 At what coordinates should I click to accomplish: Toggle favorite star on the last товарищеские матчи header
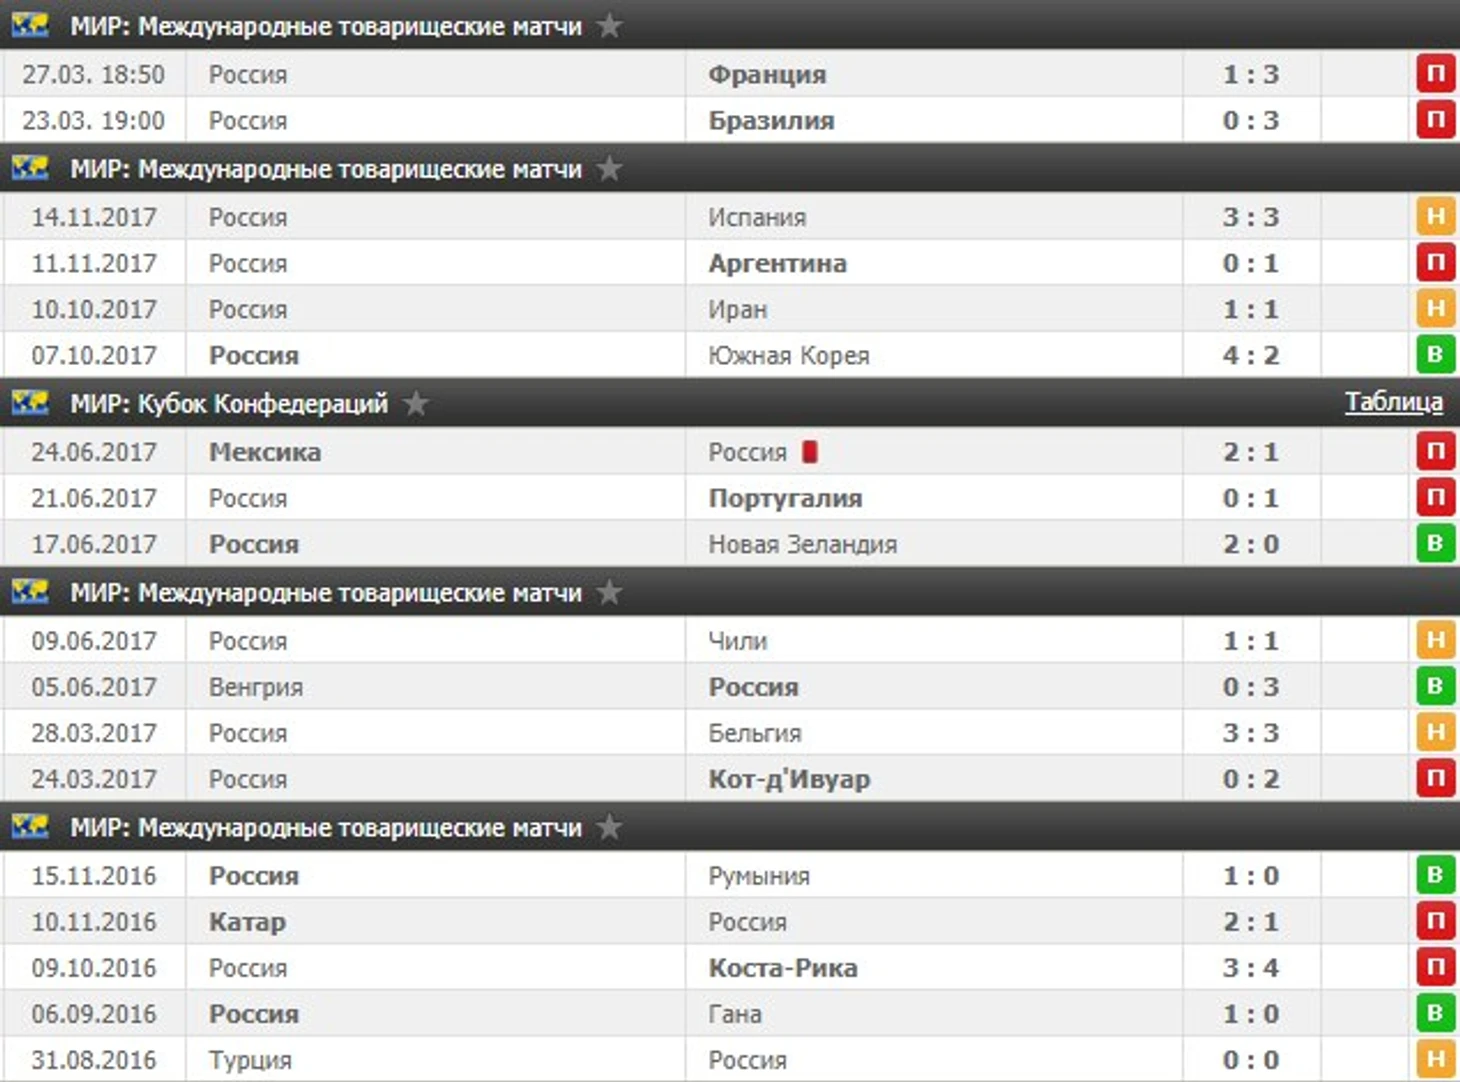(609, 827)
